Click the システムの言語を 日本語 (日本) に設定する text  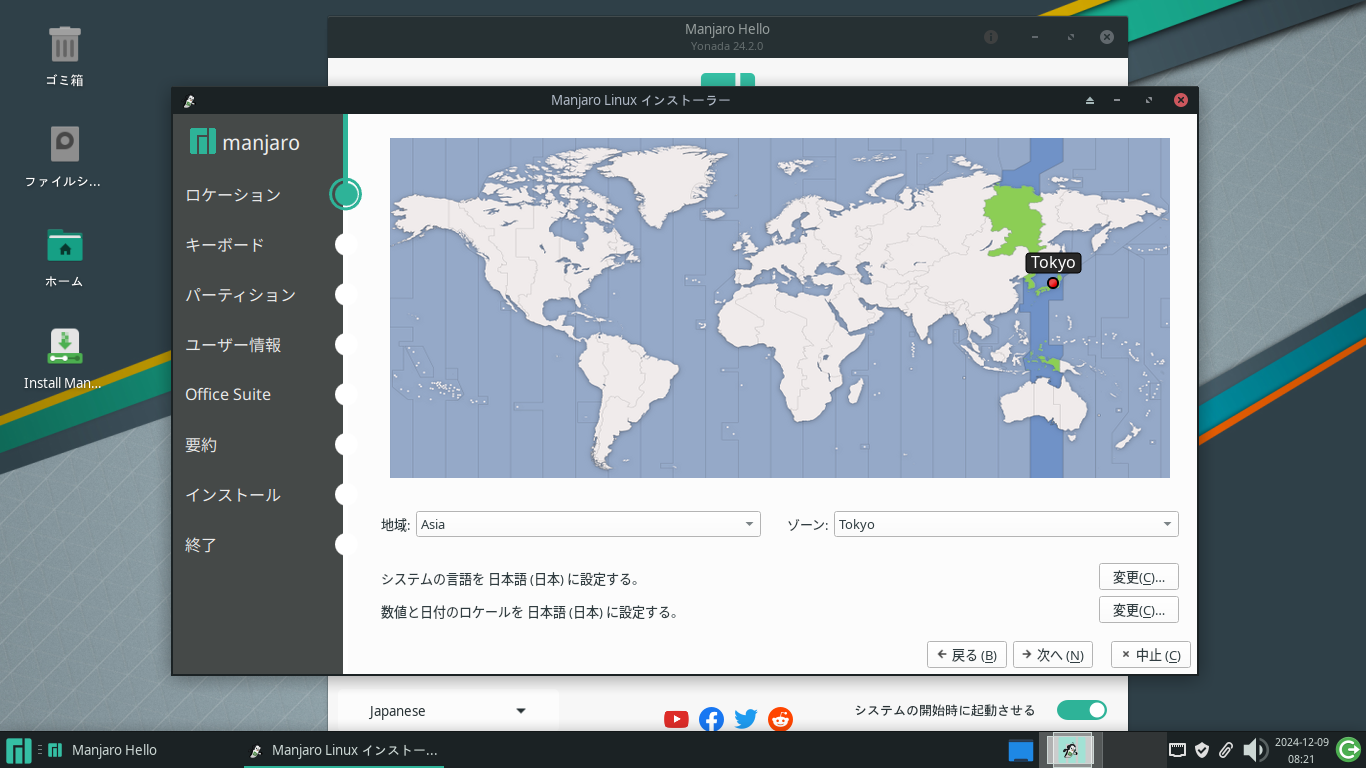510,579
